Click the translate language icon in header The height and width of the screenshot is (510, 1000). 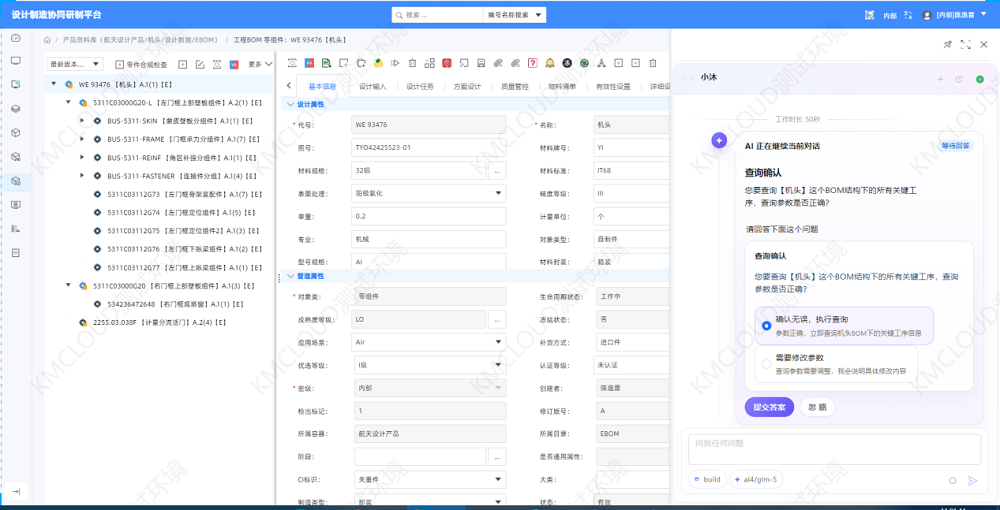[x=909, y=15]
